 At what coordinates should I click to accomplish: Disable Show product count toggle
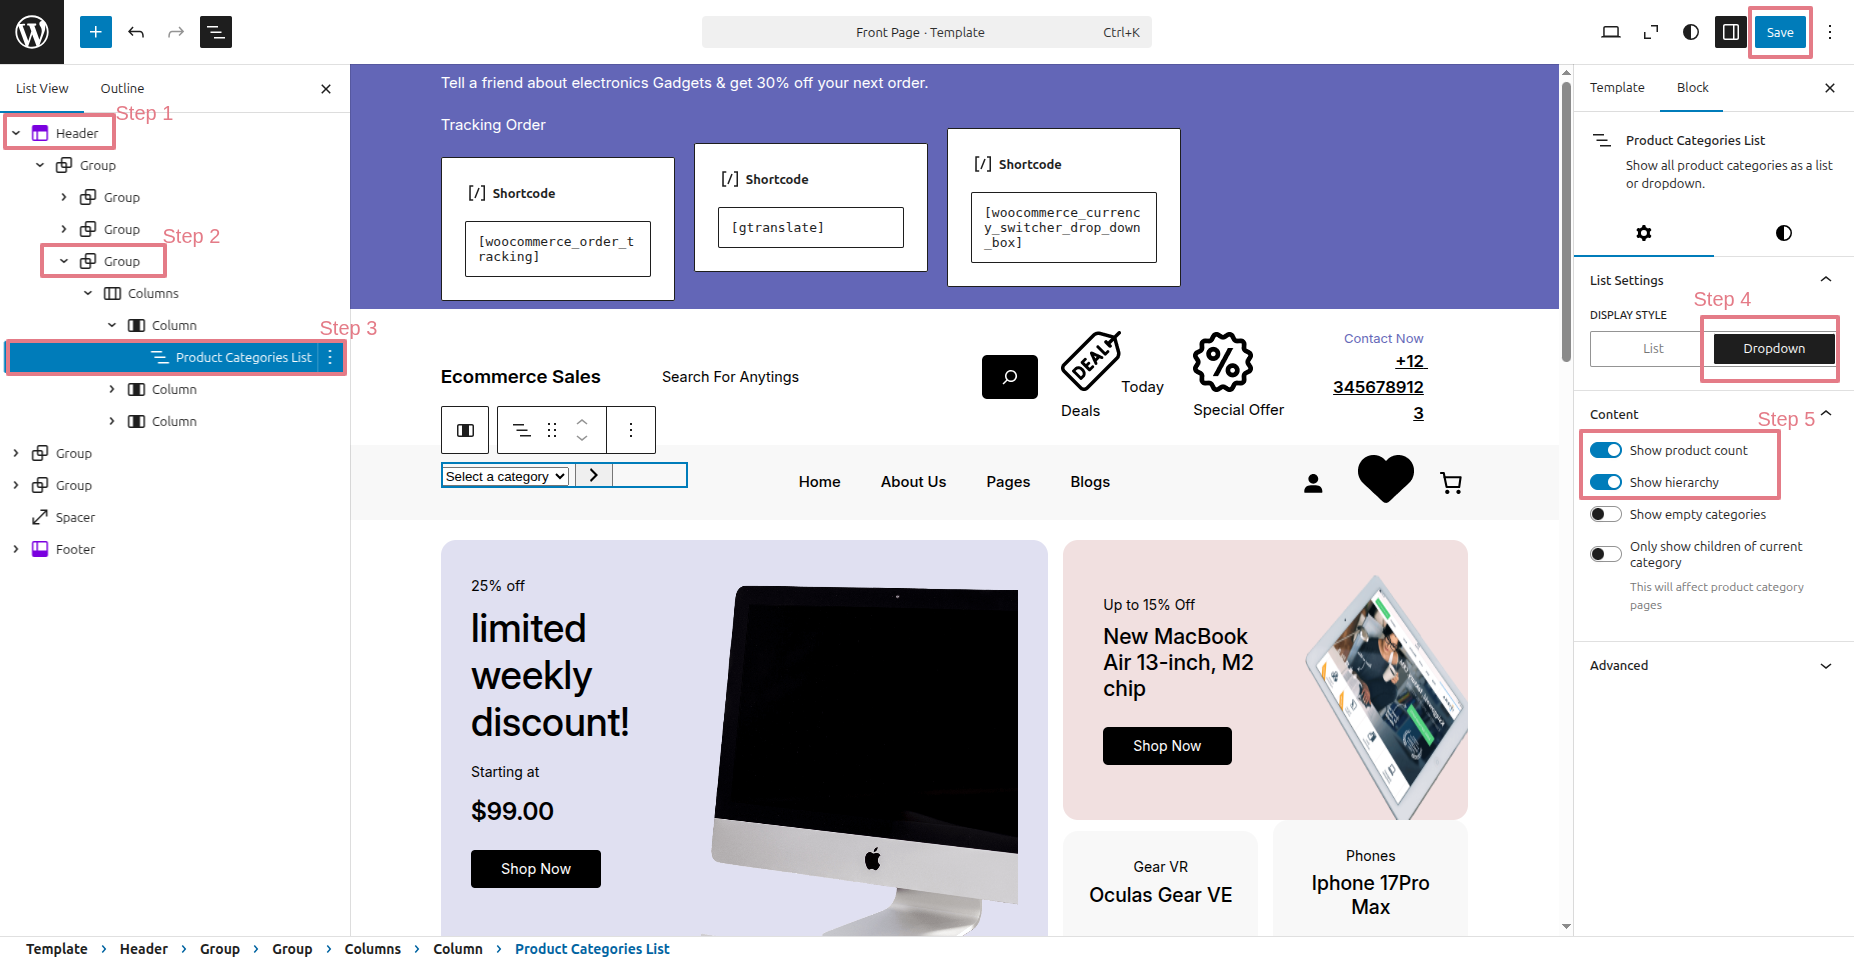click(x=1606, y=450)
